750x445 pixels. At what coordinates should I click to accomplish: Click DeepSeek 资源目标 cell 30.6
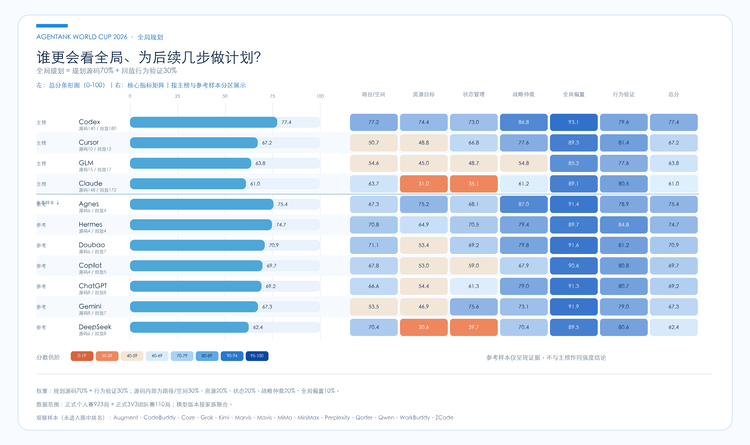coord(424,327)
